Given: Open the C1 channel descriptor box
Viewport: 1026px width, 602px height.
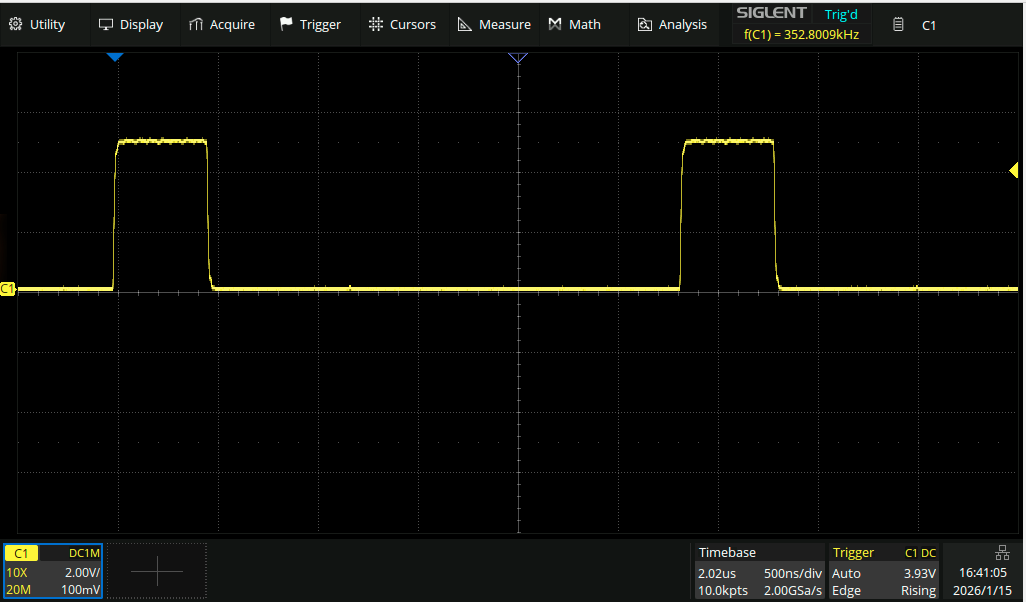Looking at the screenshot, I should 53,571.
